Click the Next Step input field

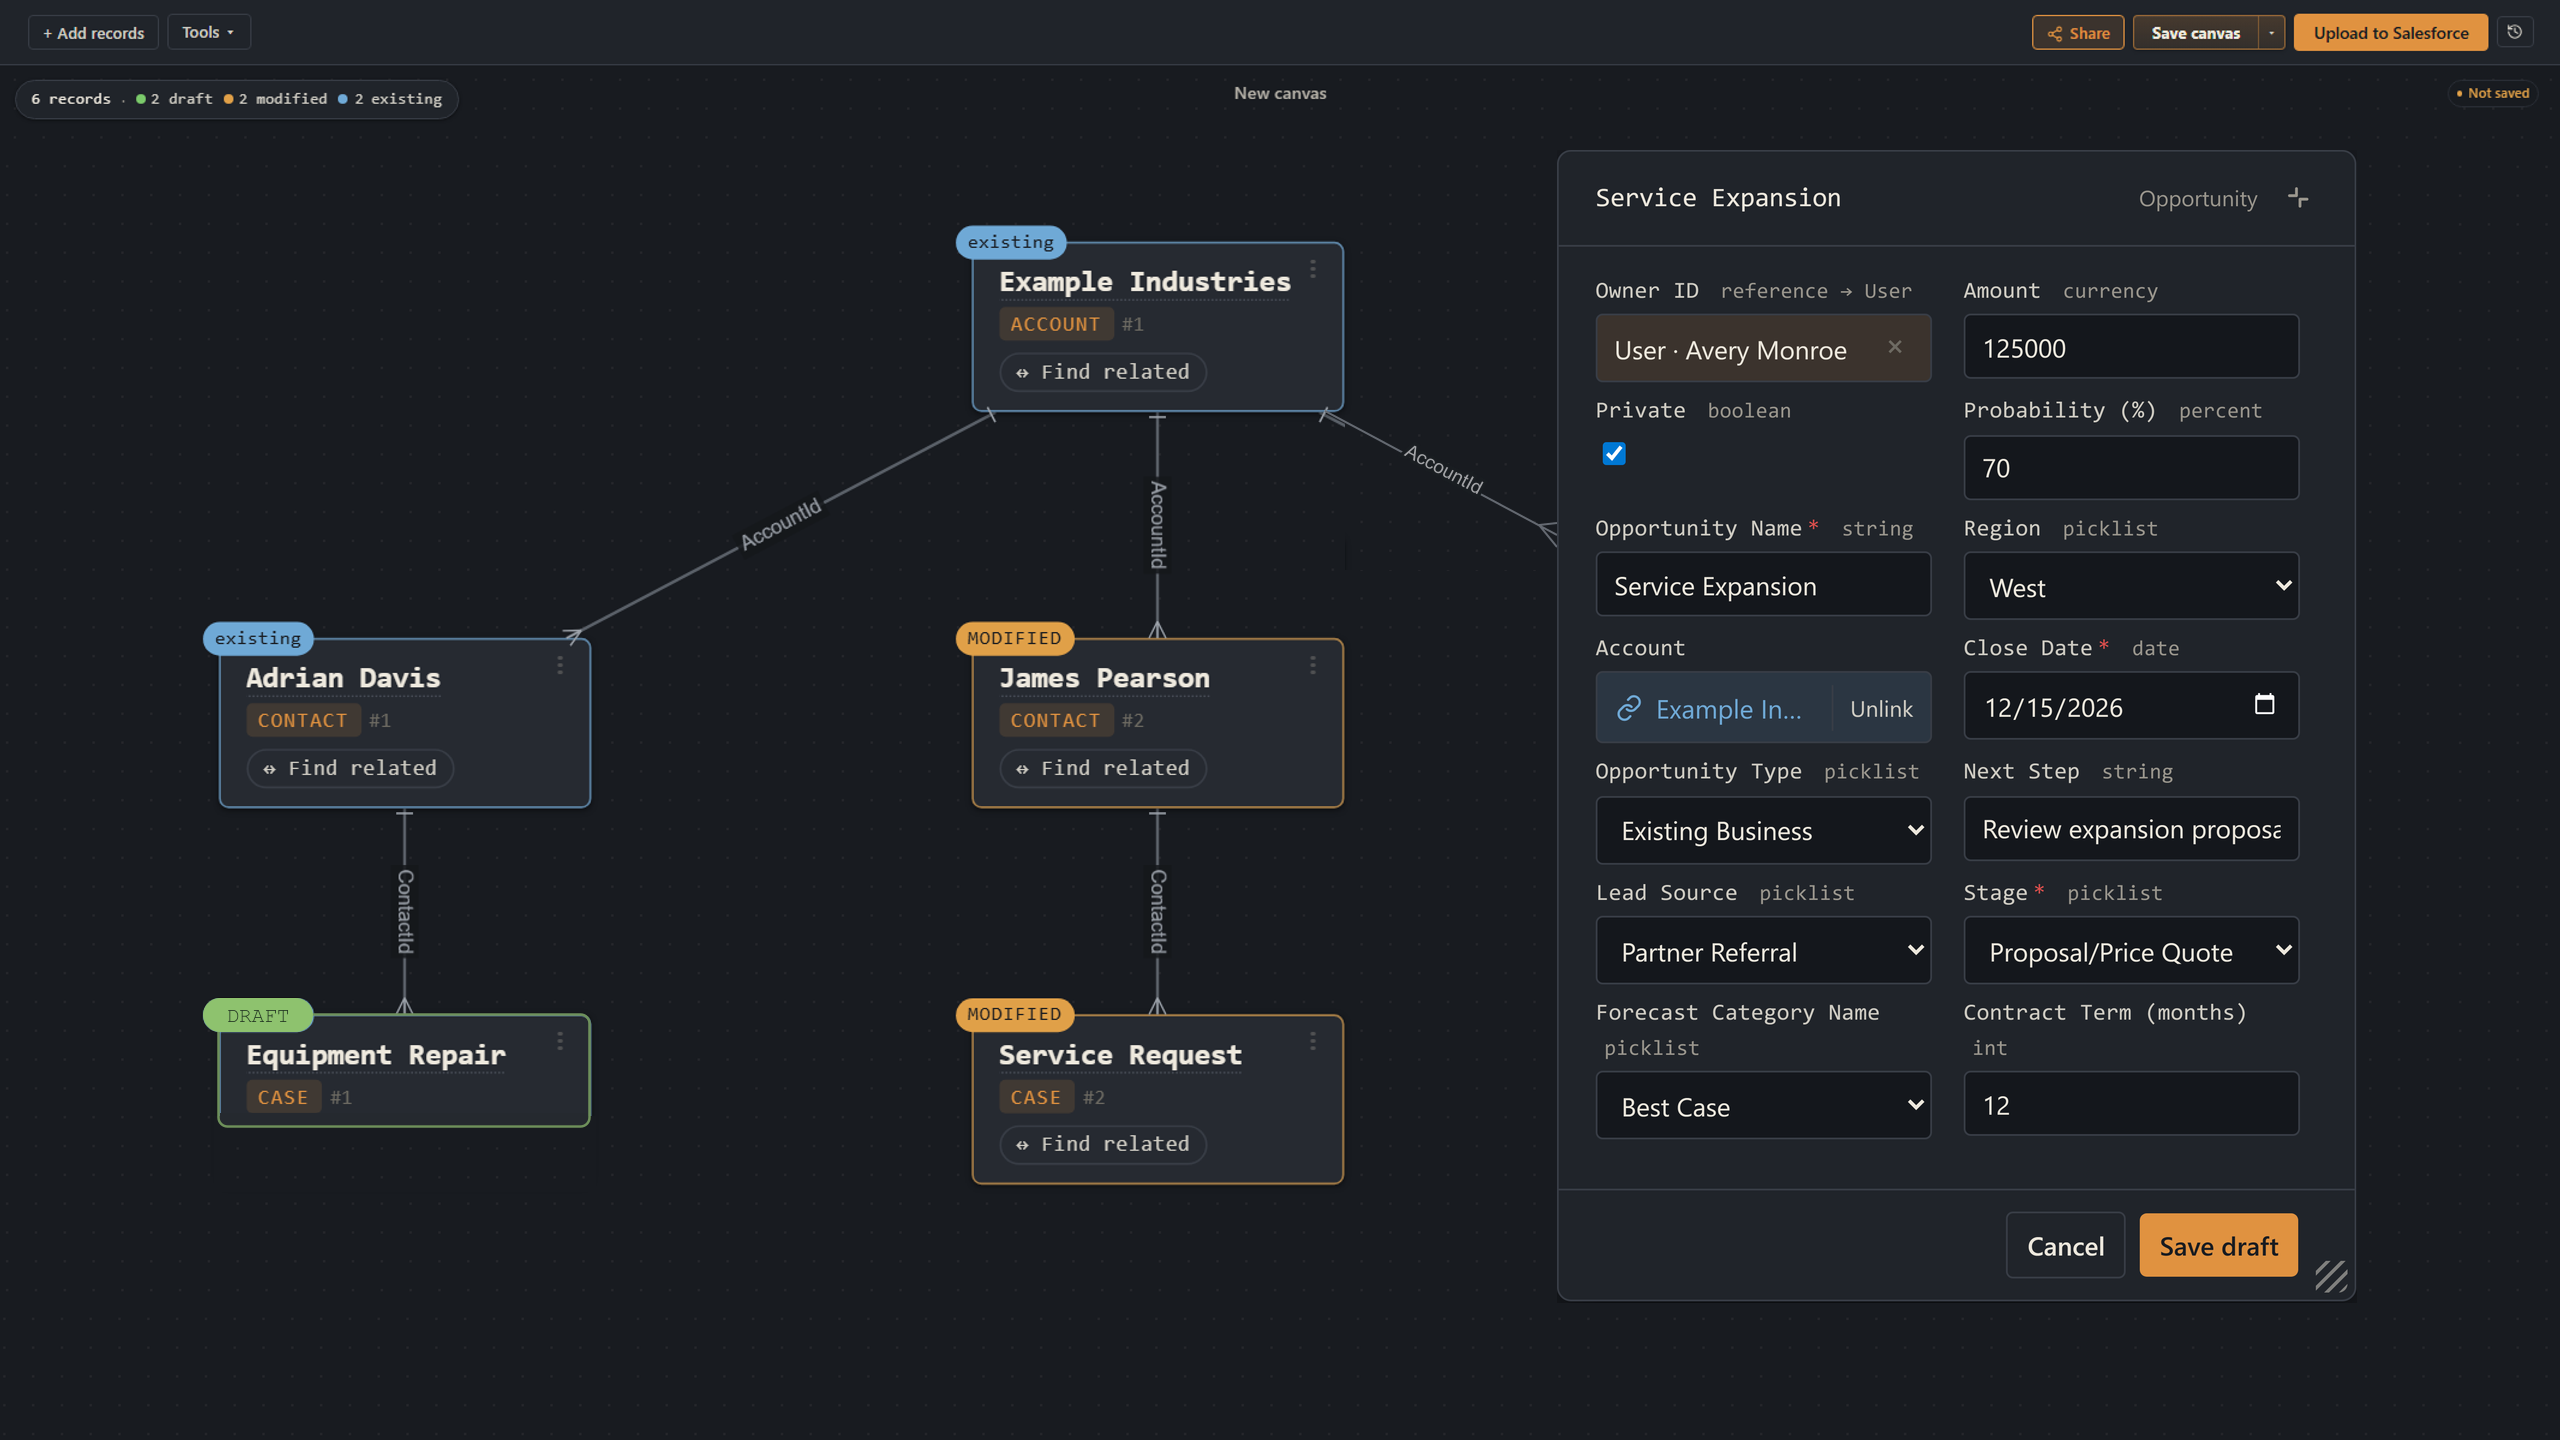coord(2131,829)
